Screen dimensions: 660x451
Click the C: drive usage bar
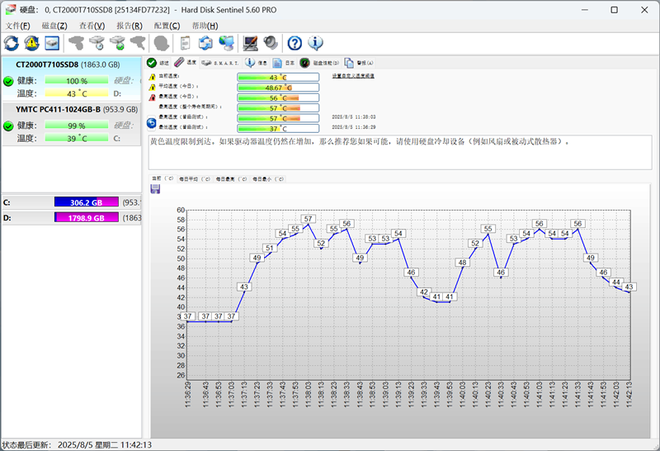click(85, 201)
